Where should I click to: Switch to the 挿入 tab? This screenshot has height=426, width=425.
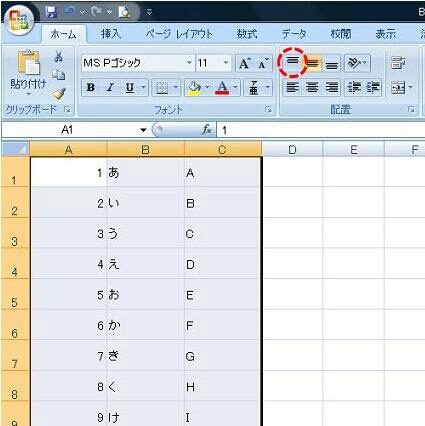point(111,34)
